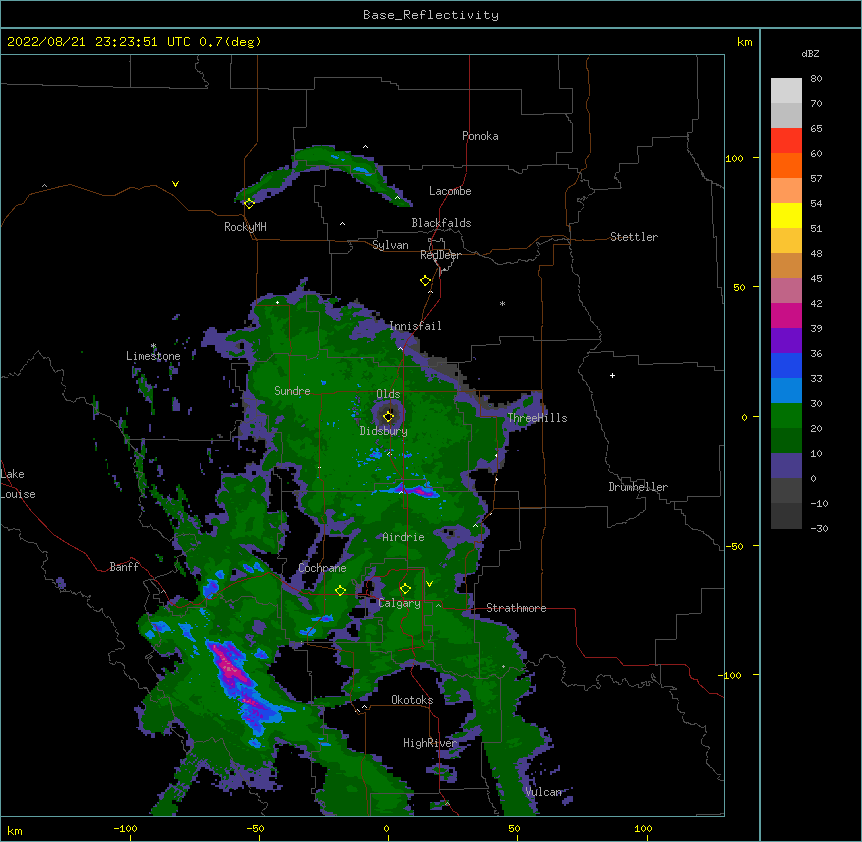Select the Lacombe city label
862x842 pixels.
[x=450, y=191]
